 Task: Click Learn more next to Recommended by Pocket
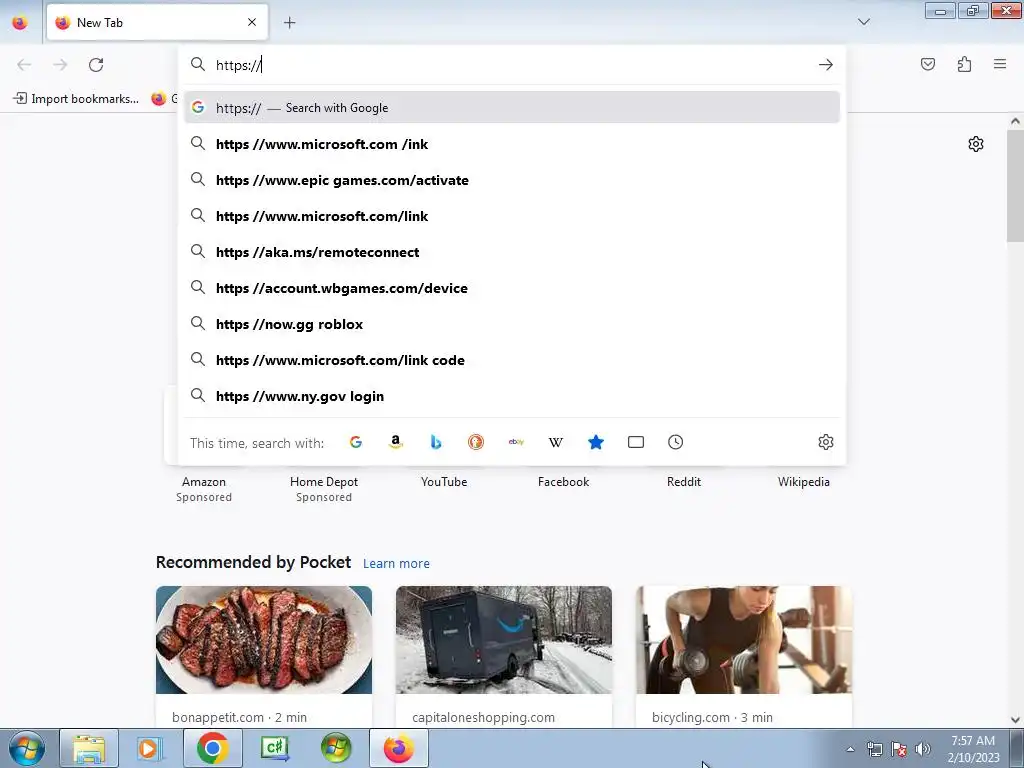pos(396,564)
